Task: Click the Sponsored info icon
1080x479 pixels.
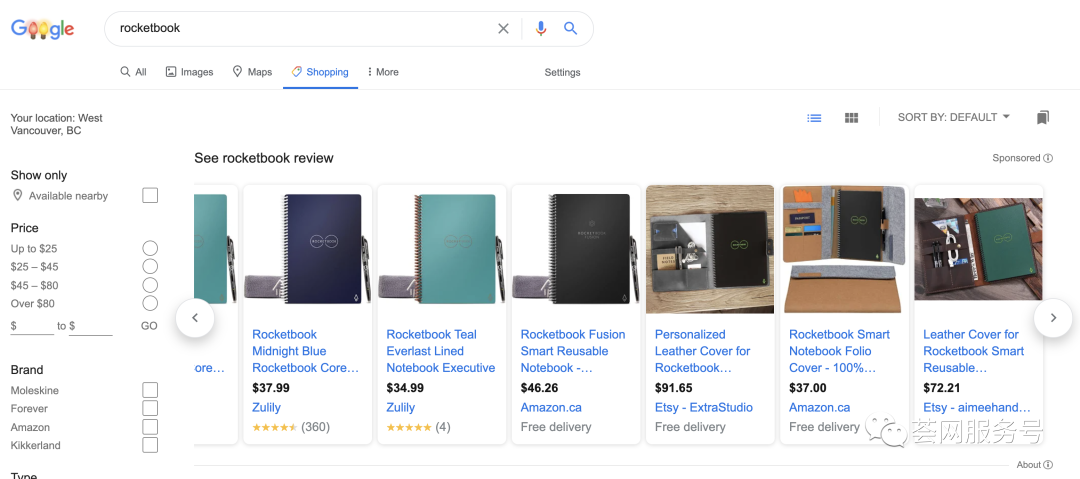Action: coord(1048,158)
